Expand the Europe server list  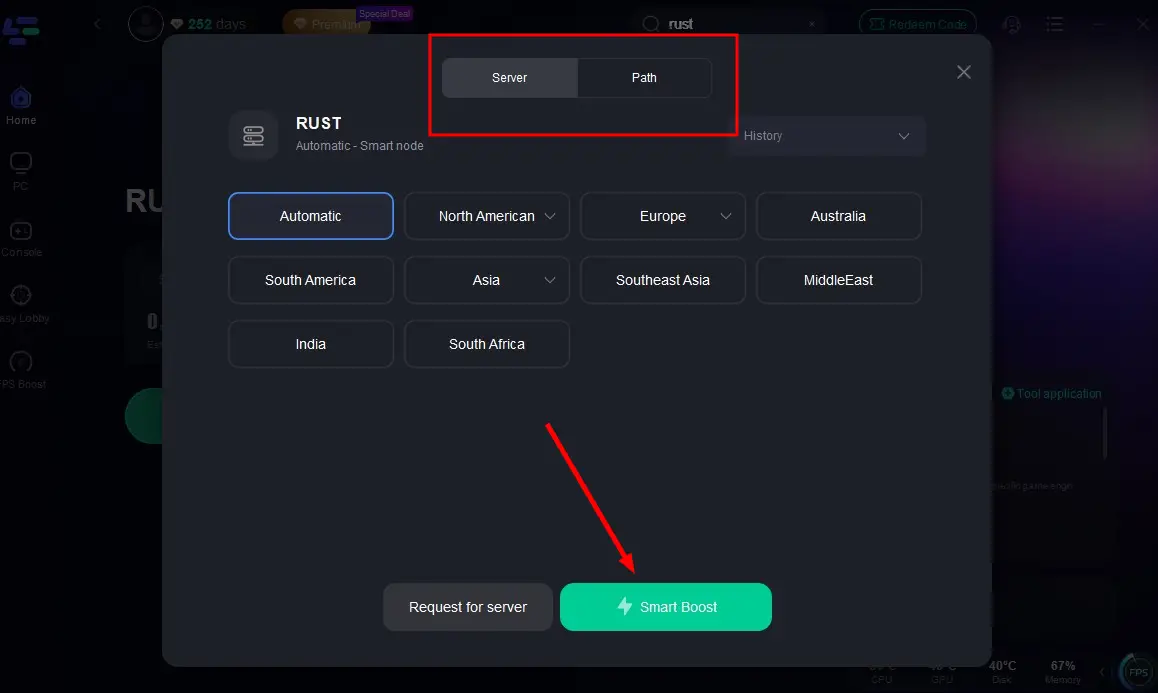coord(662,216)
